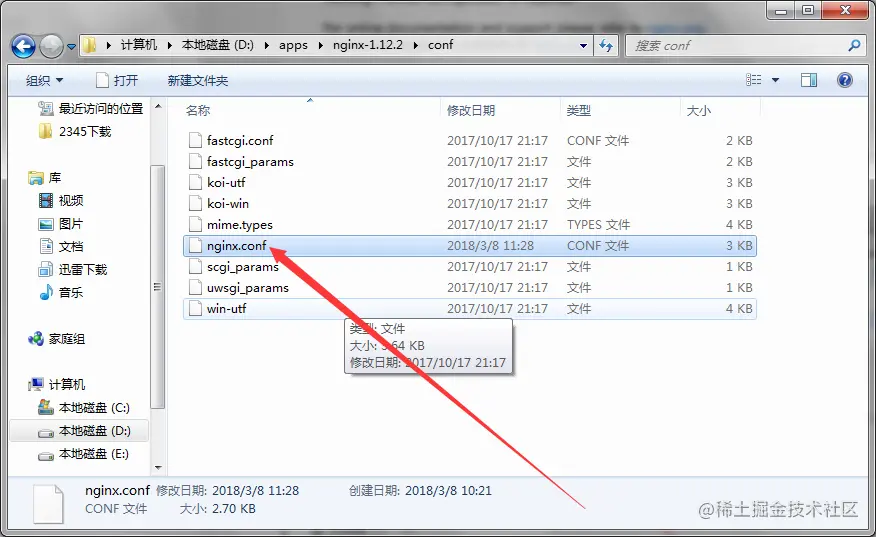This screenshot has width=876, height=537.
Task: Open the view options dropdown arrow
Action: pyautogui.click(x=775, y=80)
